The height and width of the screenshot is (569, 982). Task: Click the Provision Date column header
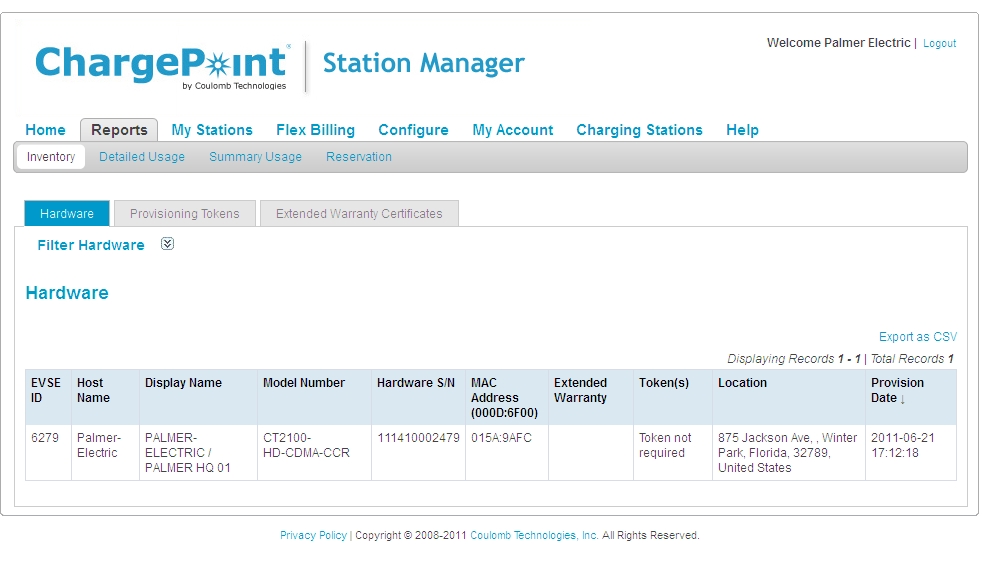pos(911,397)
